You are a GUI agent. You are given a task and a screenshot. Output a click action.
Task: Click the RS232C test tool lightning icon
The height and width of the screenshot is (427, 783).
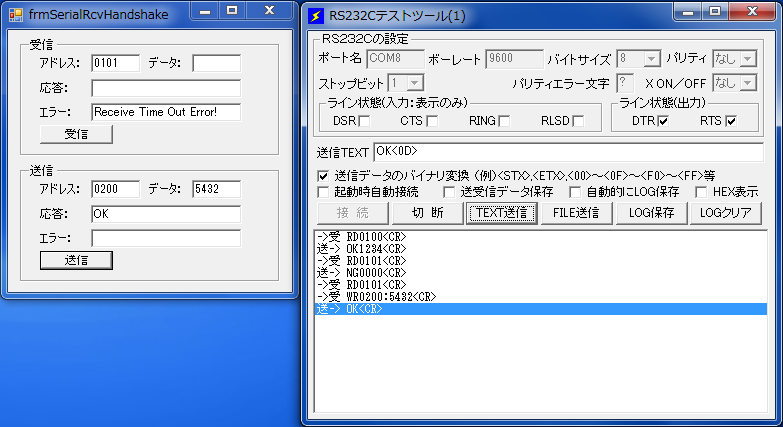[x=316, y=15]
